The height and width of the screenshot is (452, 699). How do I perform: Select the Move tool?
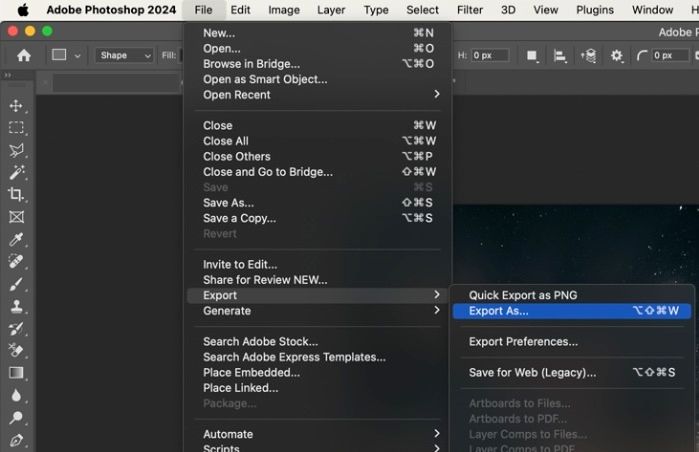coord(16,106)
